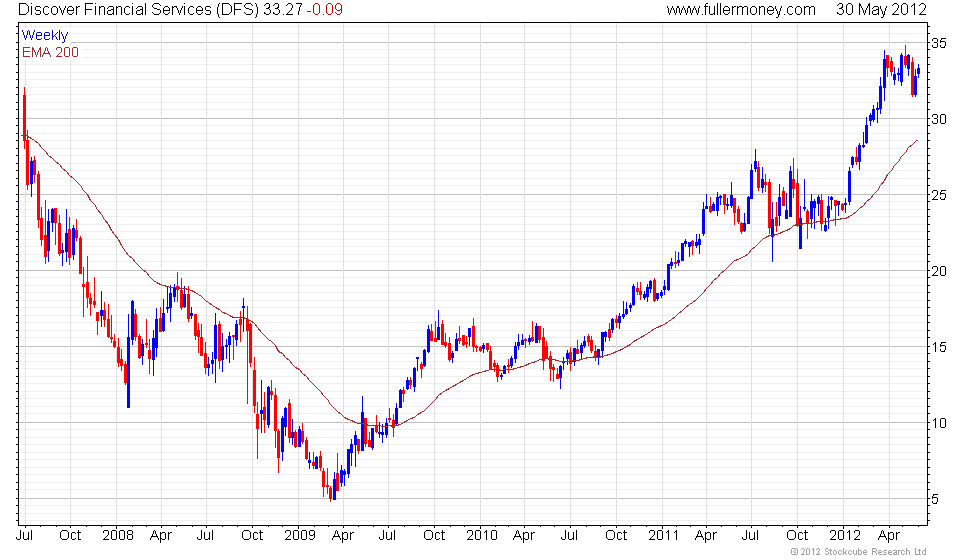Click the x-axis label '2011'
Viewport: 980px width, 560px height.
[x=663, y=536]
